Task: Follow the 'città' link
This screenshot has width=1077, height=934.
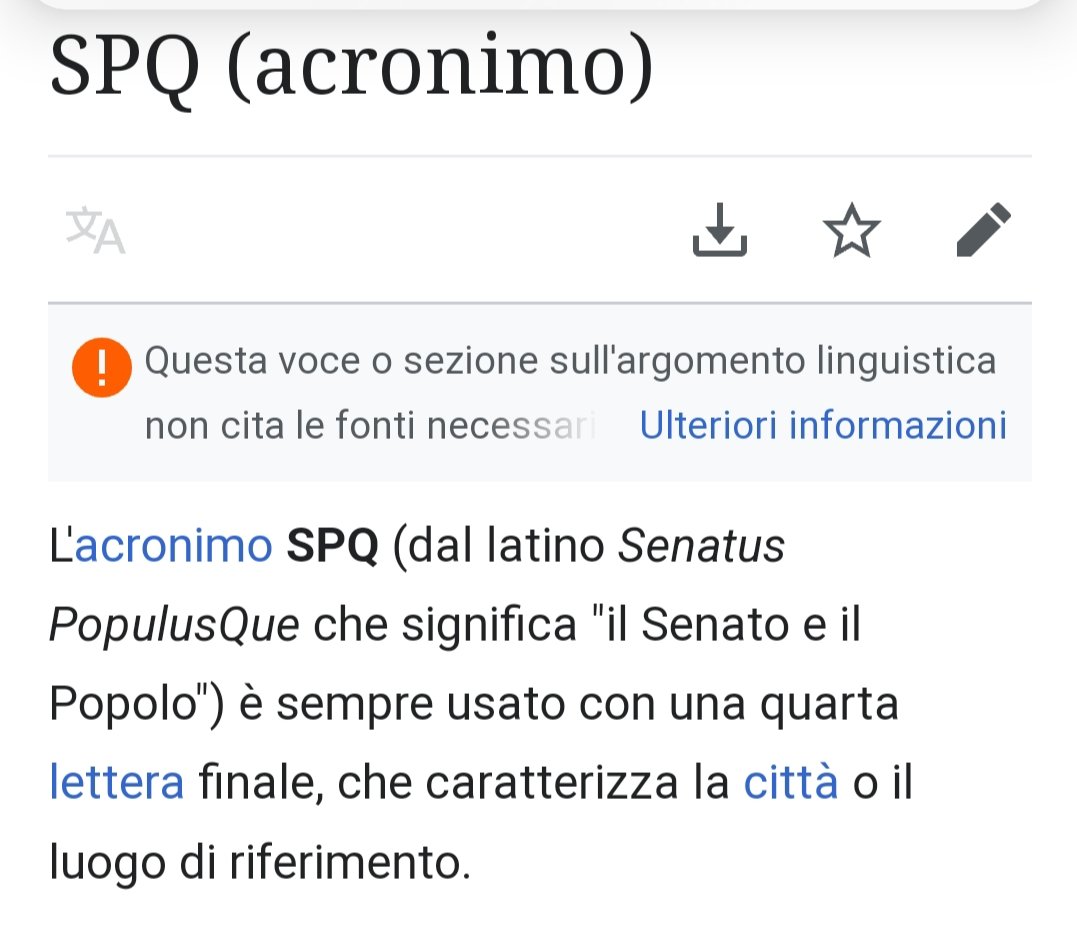Action: [791, 782]
